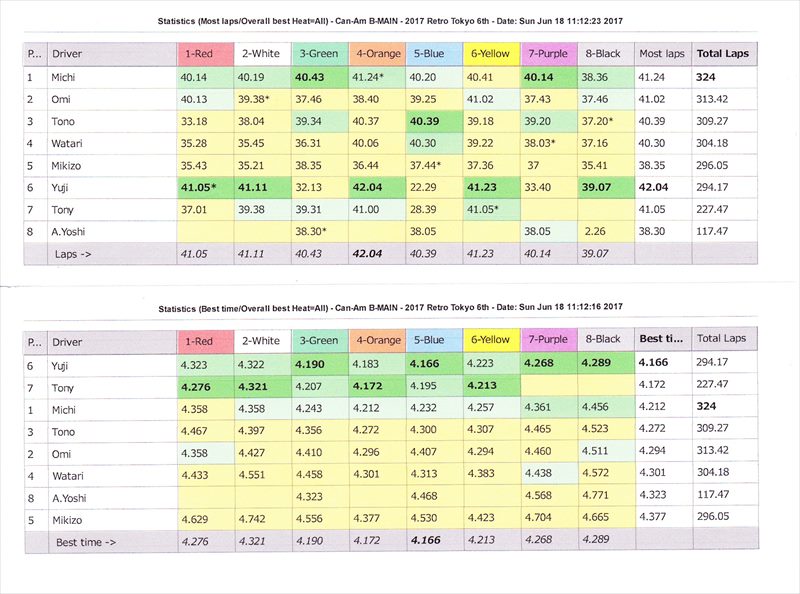Click "Total Laps" header in the top table

point(723,52)
